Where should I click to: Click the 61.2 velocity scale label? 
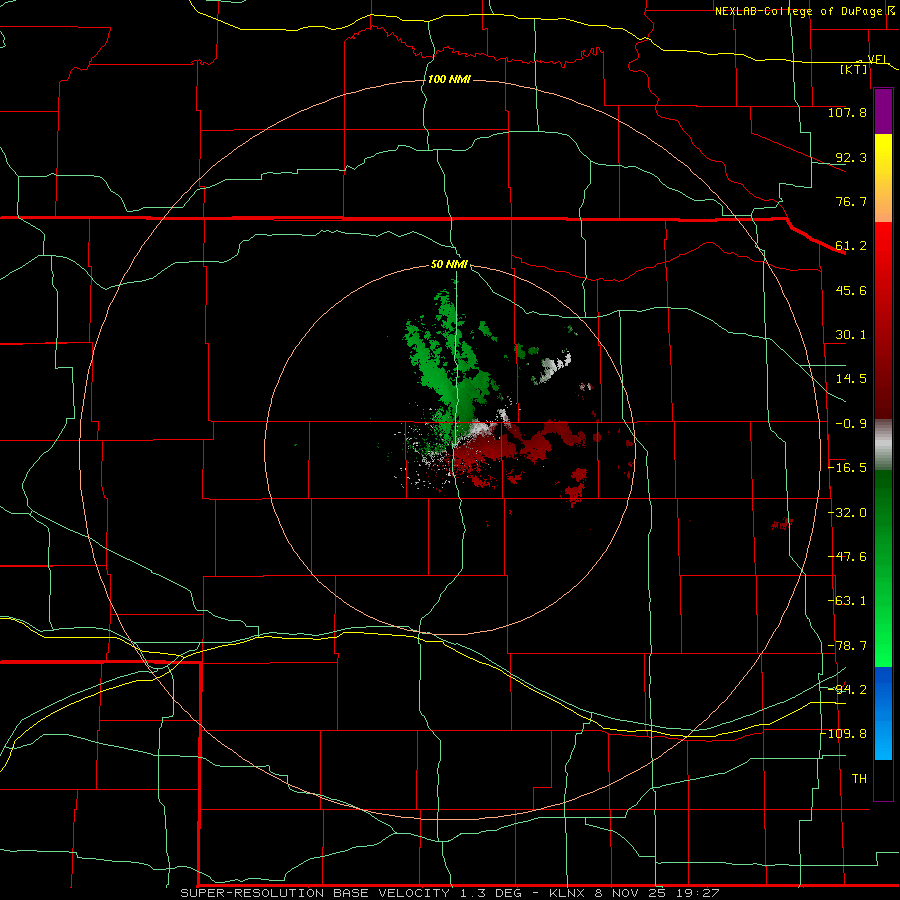(x=851, y=246)
